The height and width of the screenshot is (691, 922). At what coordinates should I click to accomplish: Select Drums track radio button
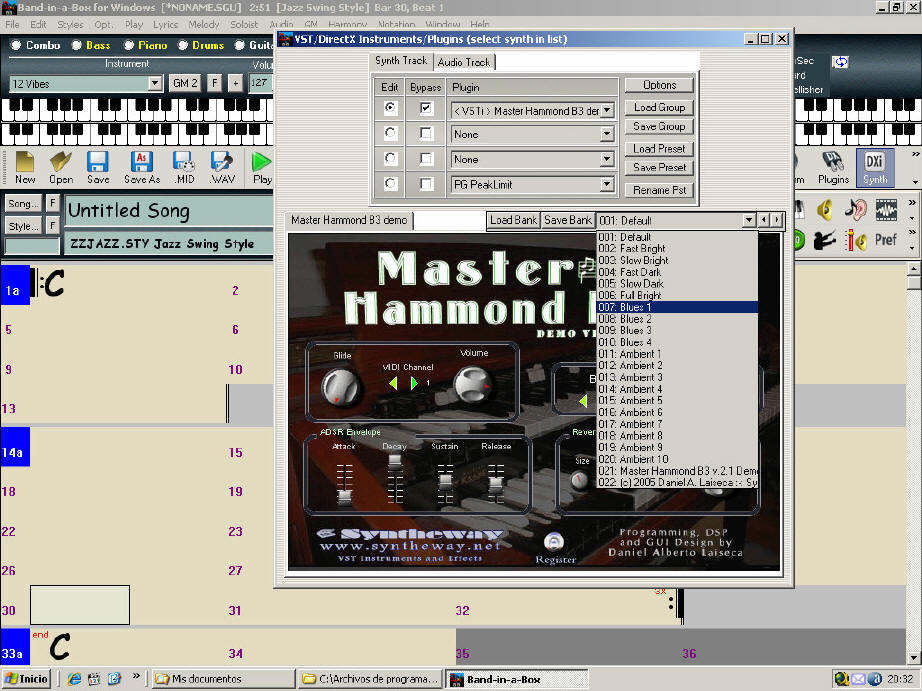click(x=183, y=45)
